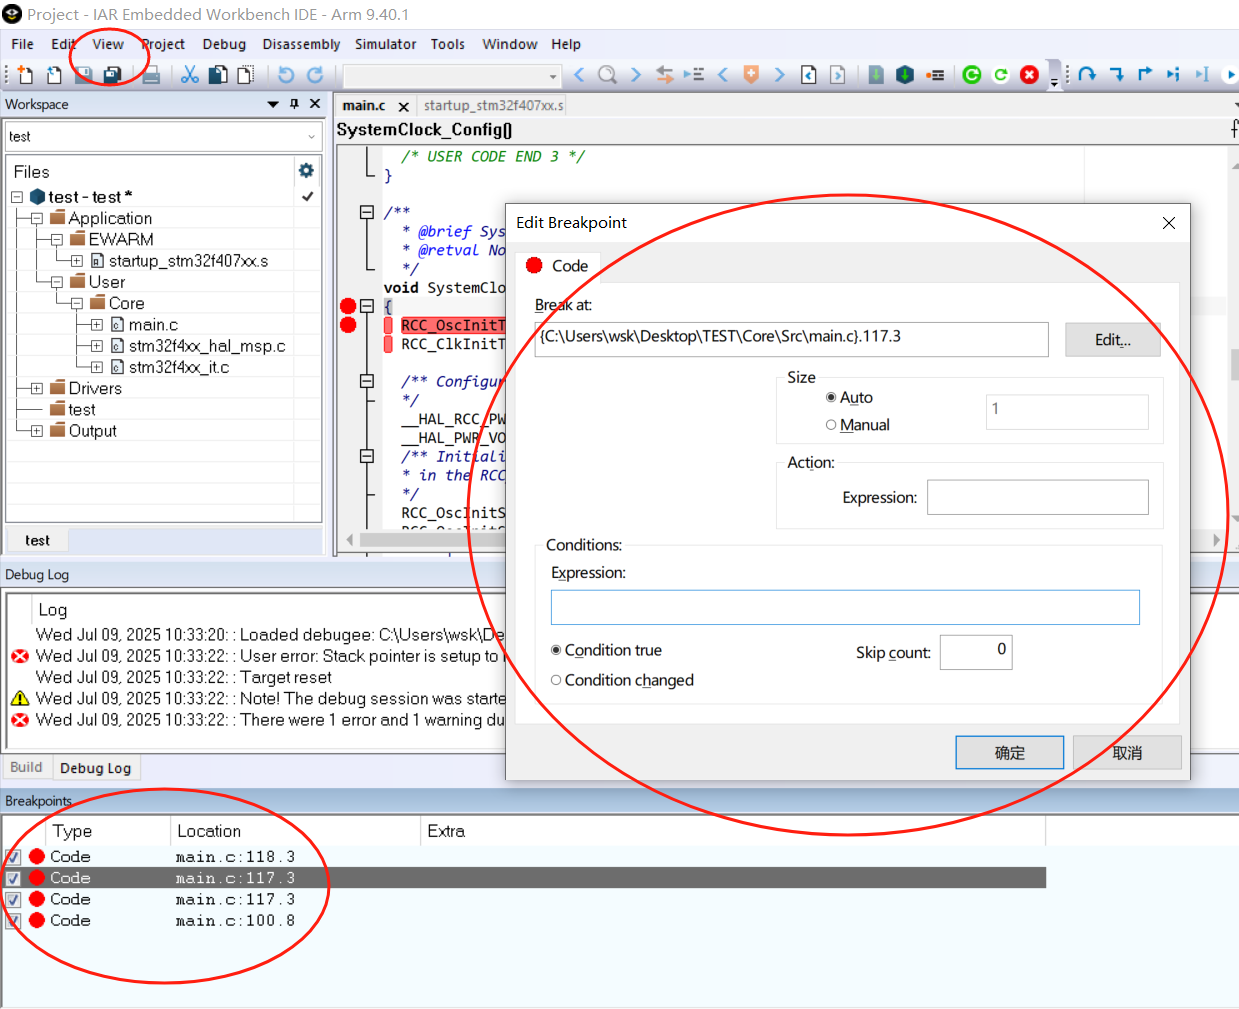1239x1009 pixels.
Task: Open the File menu
Action: (x=22, y=44)
